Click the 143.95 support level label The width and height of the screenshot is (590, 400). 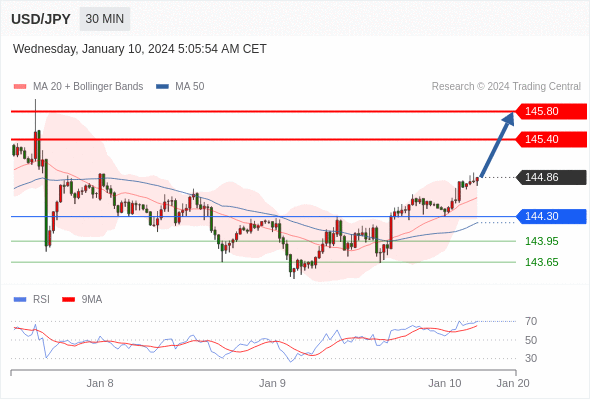(541, 241)
